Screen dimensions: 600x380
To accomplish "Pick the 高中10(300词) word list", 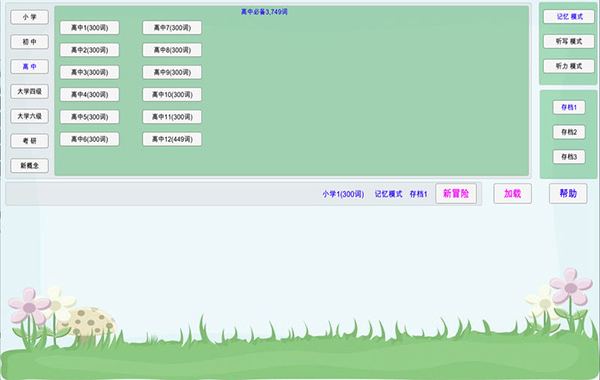I will tap(172, 95).
